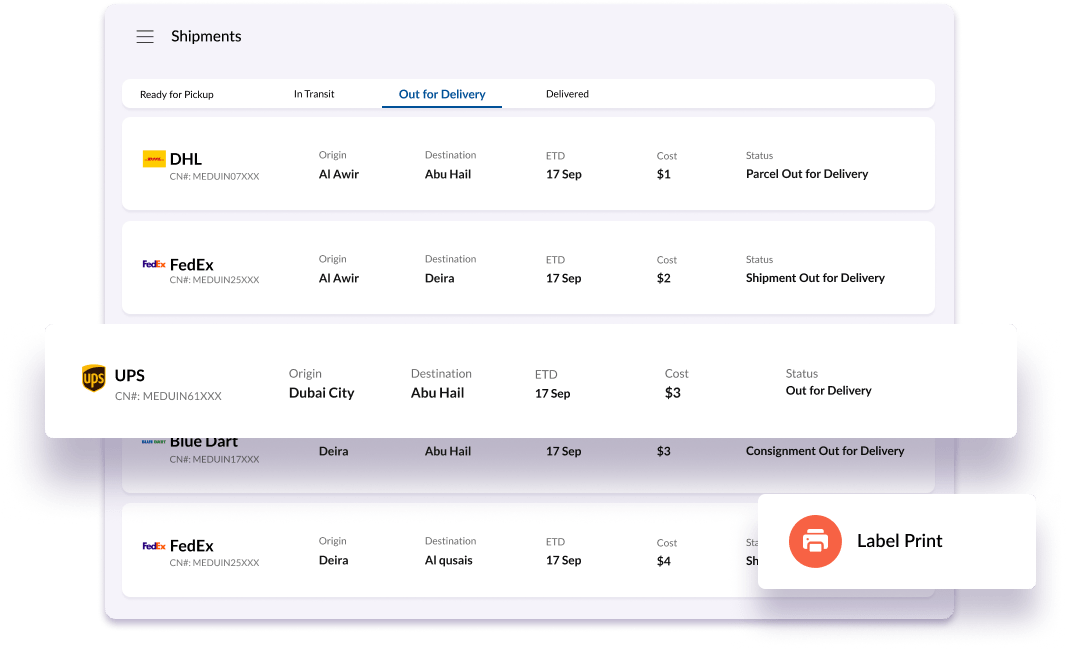Image resolution: width=1066 pixels, height=649 pixels.
Task: Click the UPS carrier name
Action: click(129, 376)
